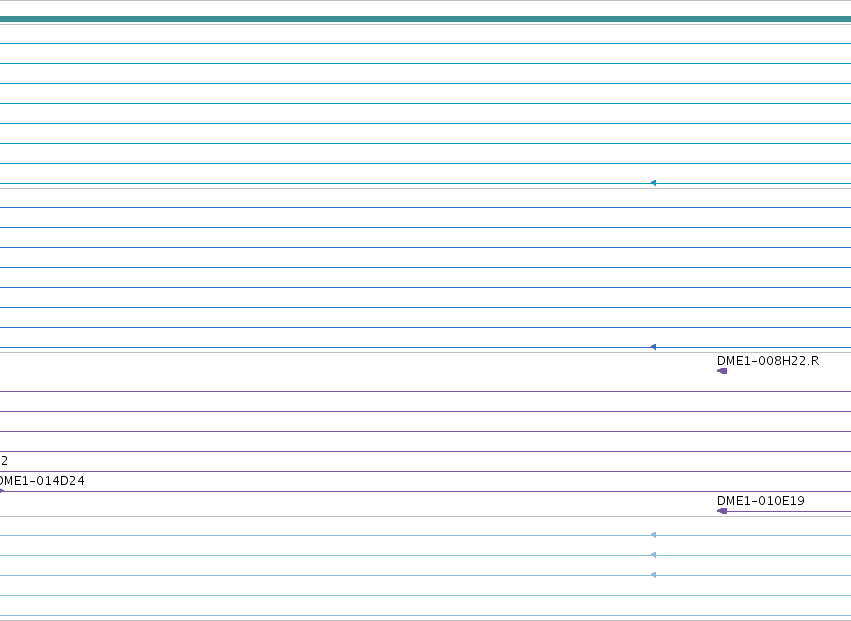
Task: Select the purple arrow glyph beside DME1-010E19
Action: pos(722,511)
